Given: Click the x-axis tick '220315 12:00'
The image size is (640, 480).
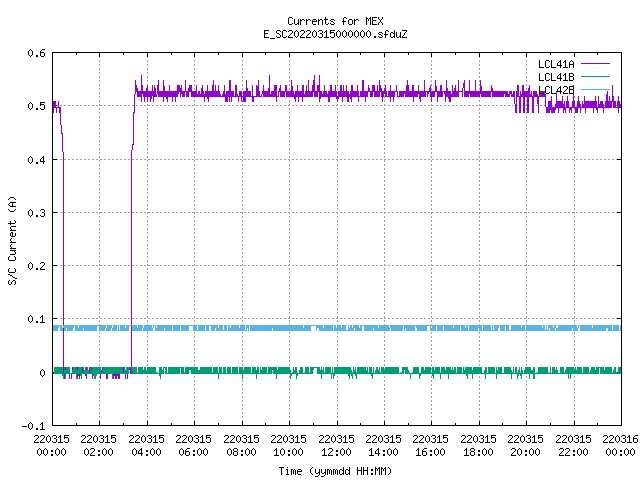Looking at the screenshot, I should tap(336, 445).
